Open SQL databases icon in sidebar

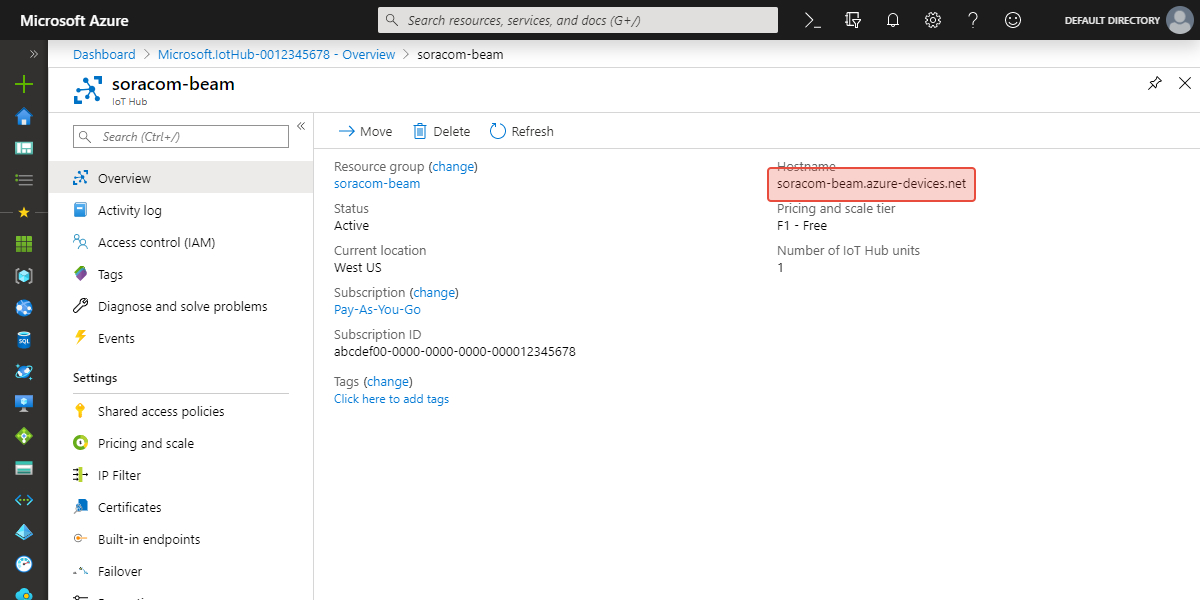24,340
